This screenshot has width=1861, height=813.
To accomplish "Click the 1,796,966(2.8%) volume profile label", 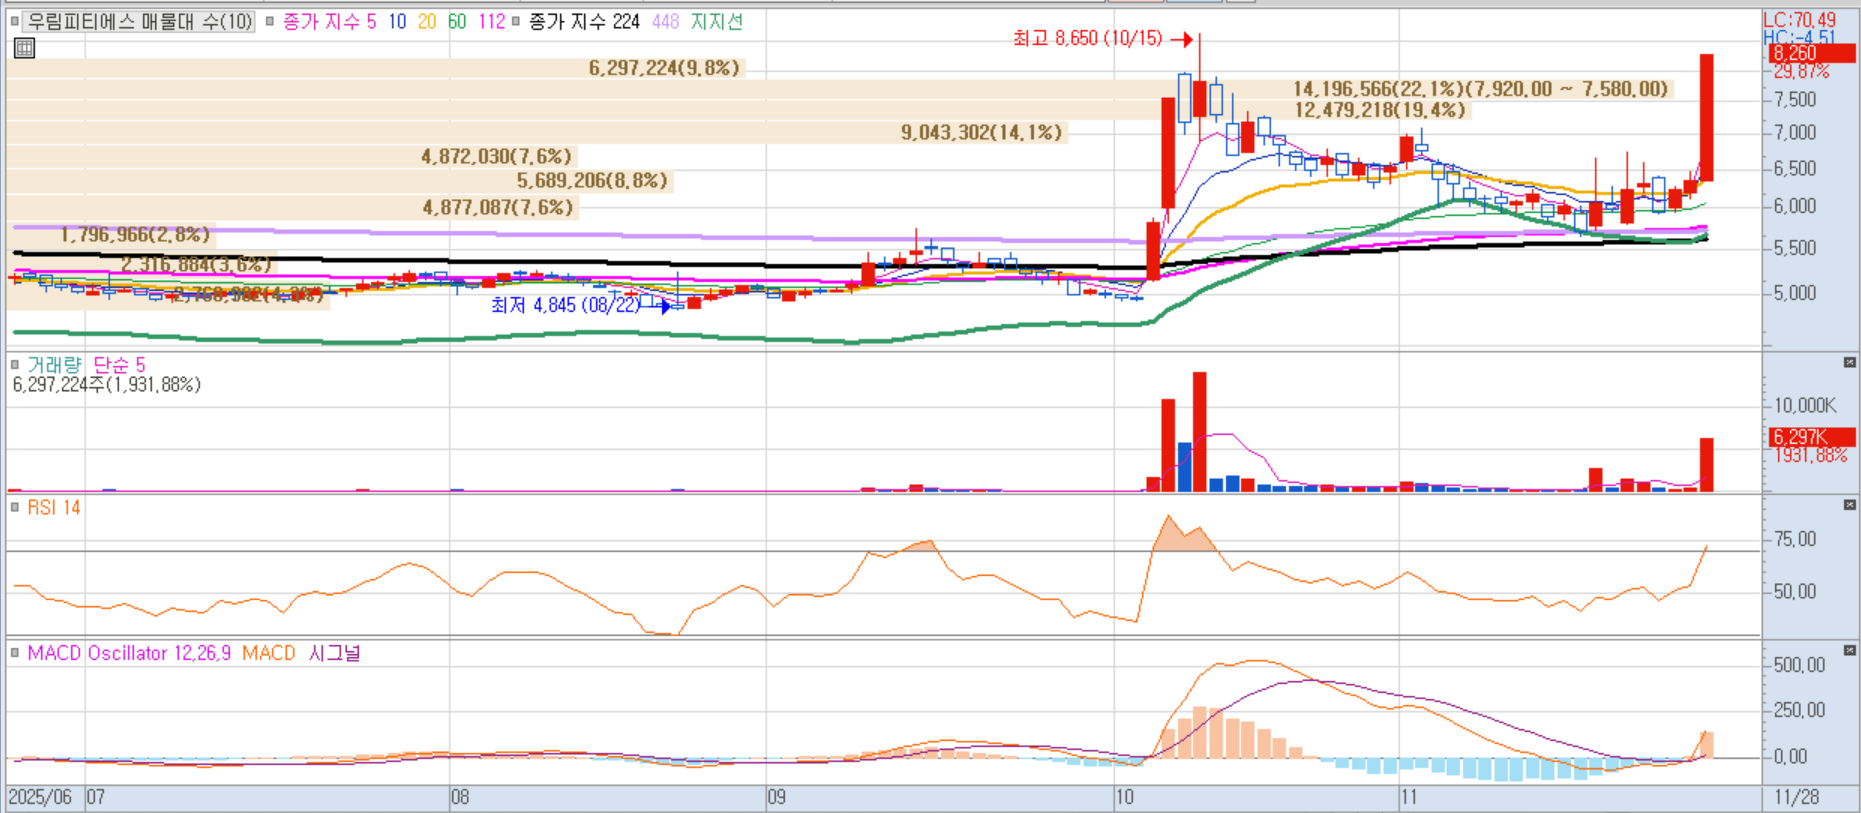I will (x=135, y=234).
